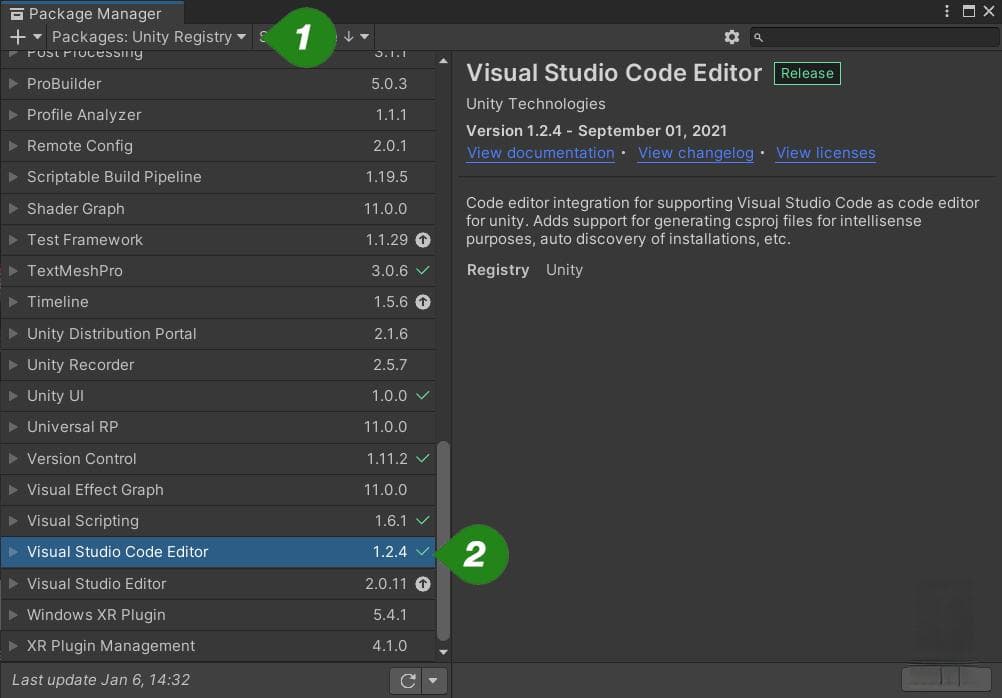Click Version 1.2.4 - September 01, 2021 text

click(x=596, y=131)
